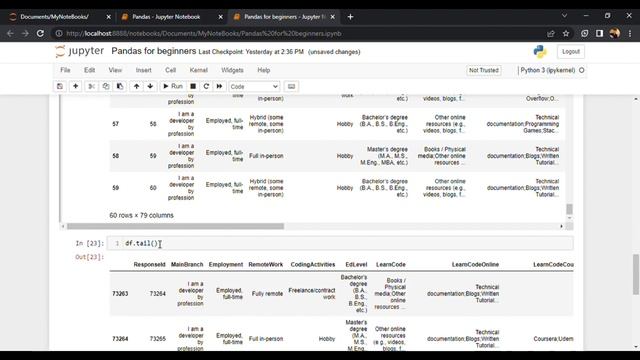Image resolution: width=640 pixels, height=360 pixels.
Task: Click Freelance/contract work cell
Action: point(312,293)
